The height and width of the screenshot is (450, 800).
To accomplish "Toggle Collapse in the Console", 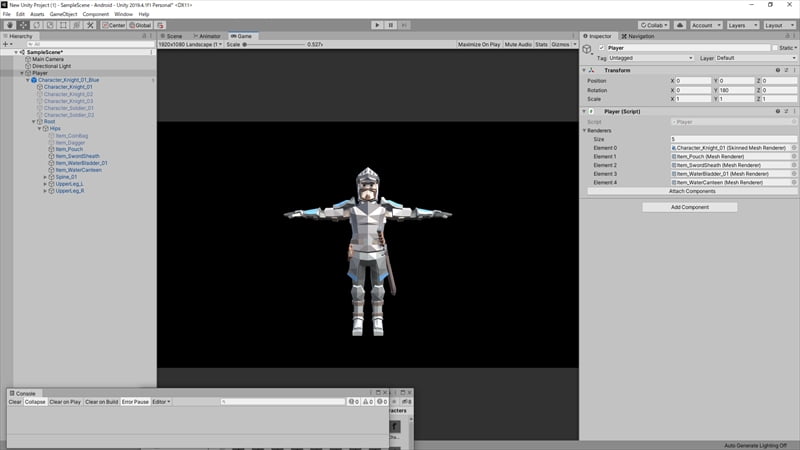I will pos(35,402).
